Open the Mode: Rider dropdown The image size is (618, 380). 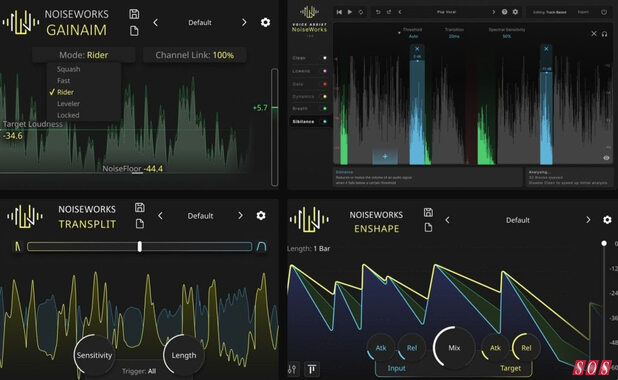(84, 55)
